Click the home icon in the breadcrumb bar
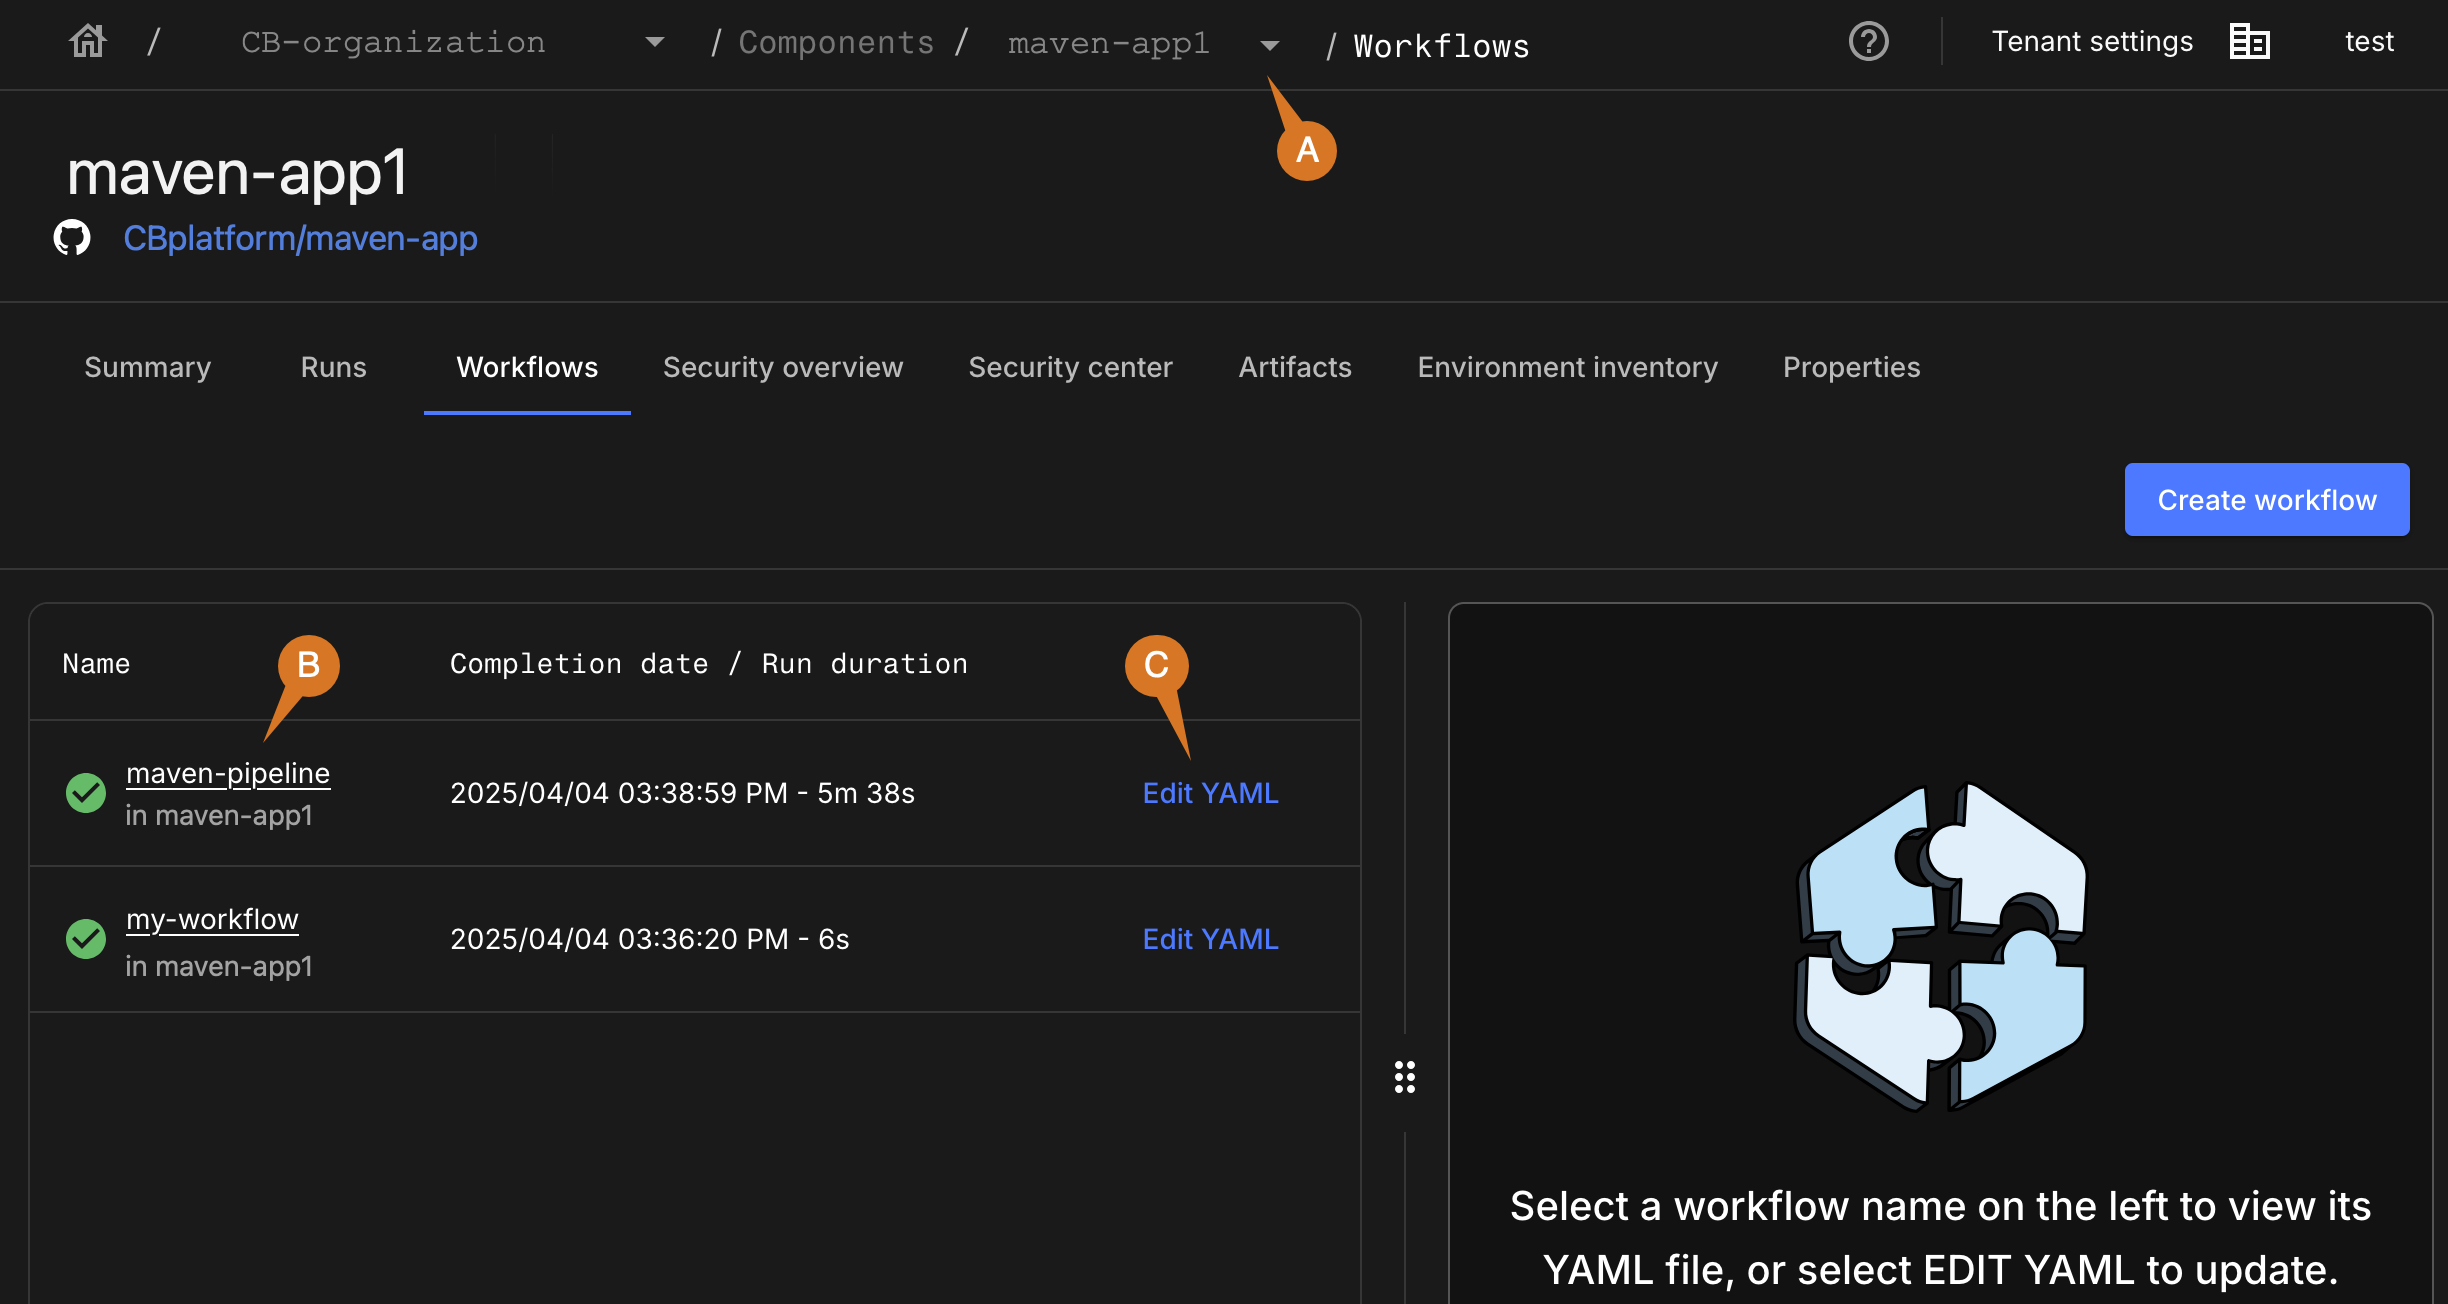The height and width of the screenshot is (1304, 2448). click(x=86, y=40)
